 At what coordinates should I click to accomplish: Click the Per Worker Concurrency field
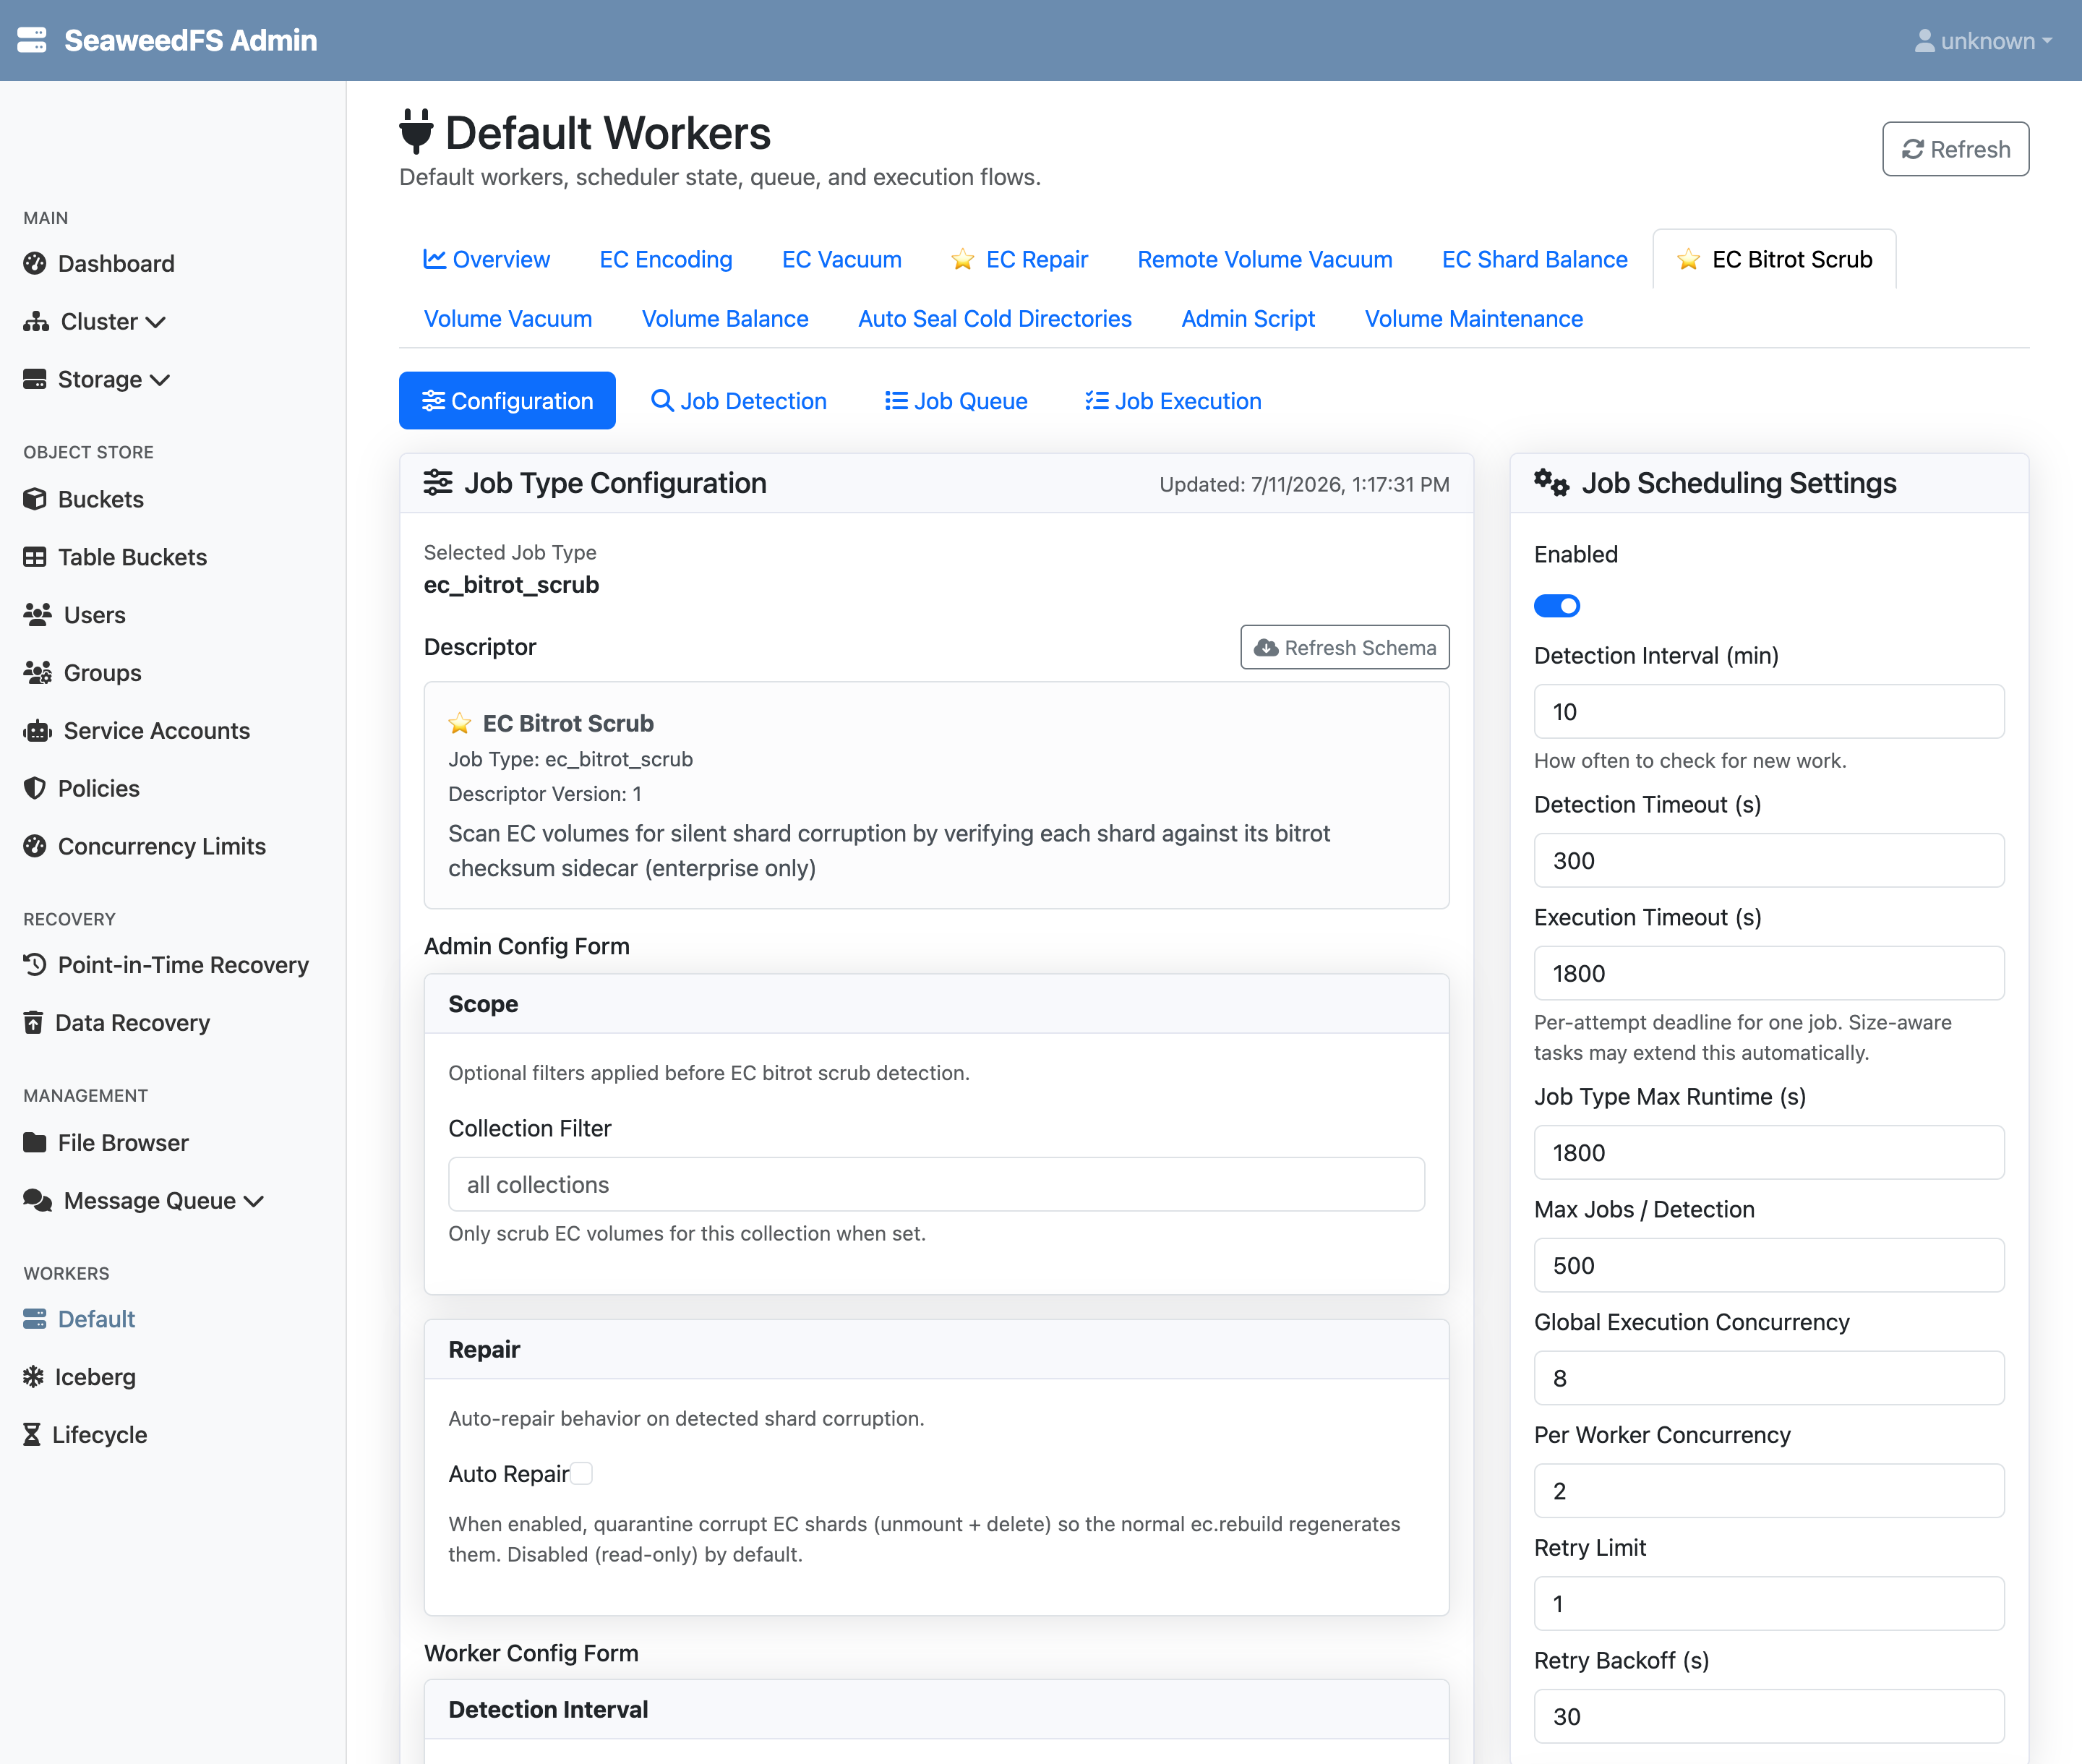pos(1769,1491)
